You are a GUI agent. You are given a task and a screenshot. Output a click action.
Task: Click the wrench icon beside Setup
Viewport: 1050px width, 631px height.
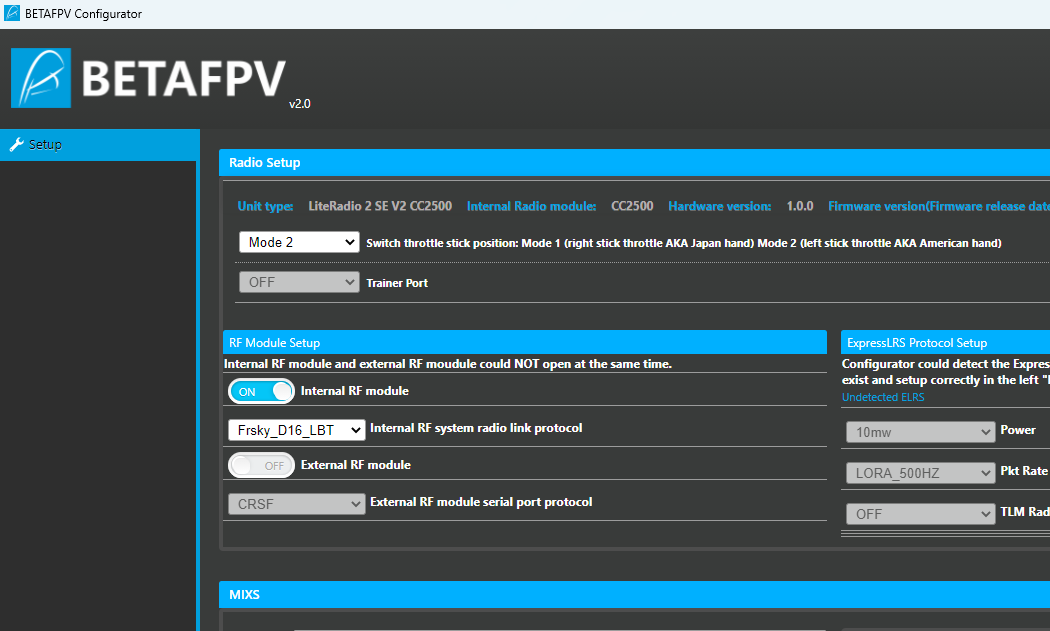coord(15,145)
